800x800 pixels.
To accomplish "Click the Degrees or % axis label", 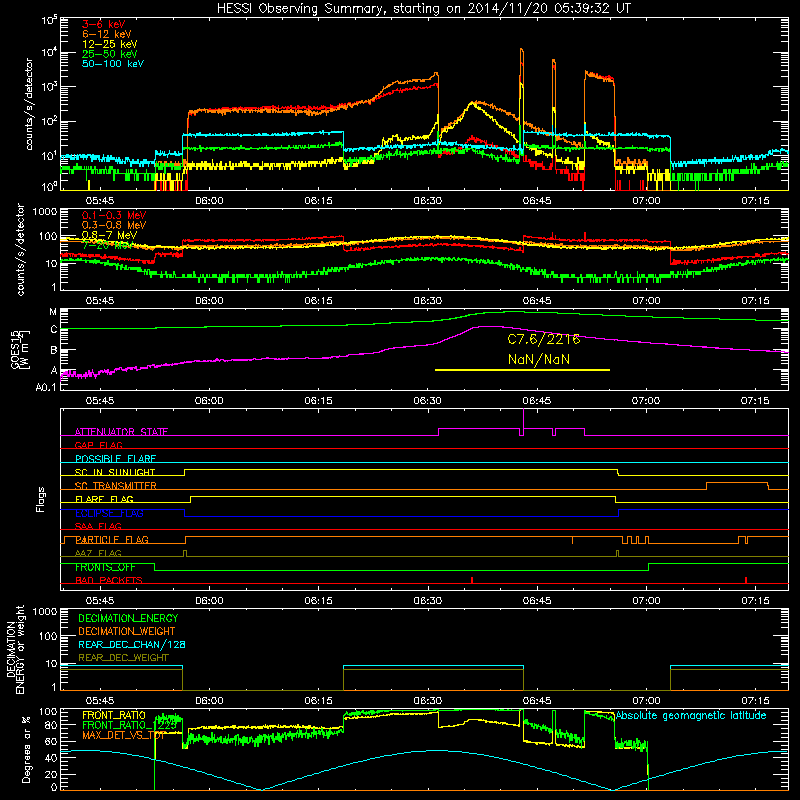I will [x=26, y=749].
